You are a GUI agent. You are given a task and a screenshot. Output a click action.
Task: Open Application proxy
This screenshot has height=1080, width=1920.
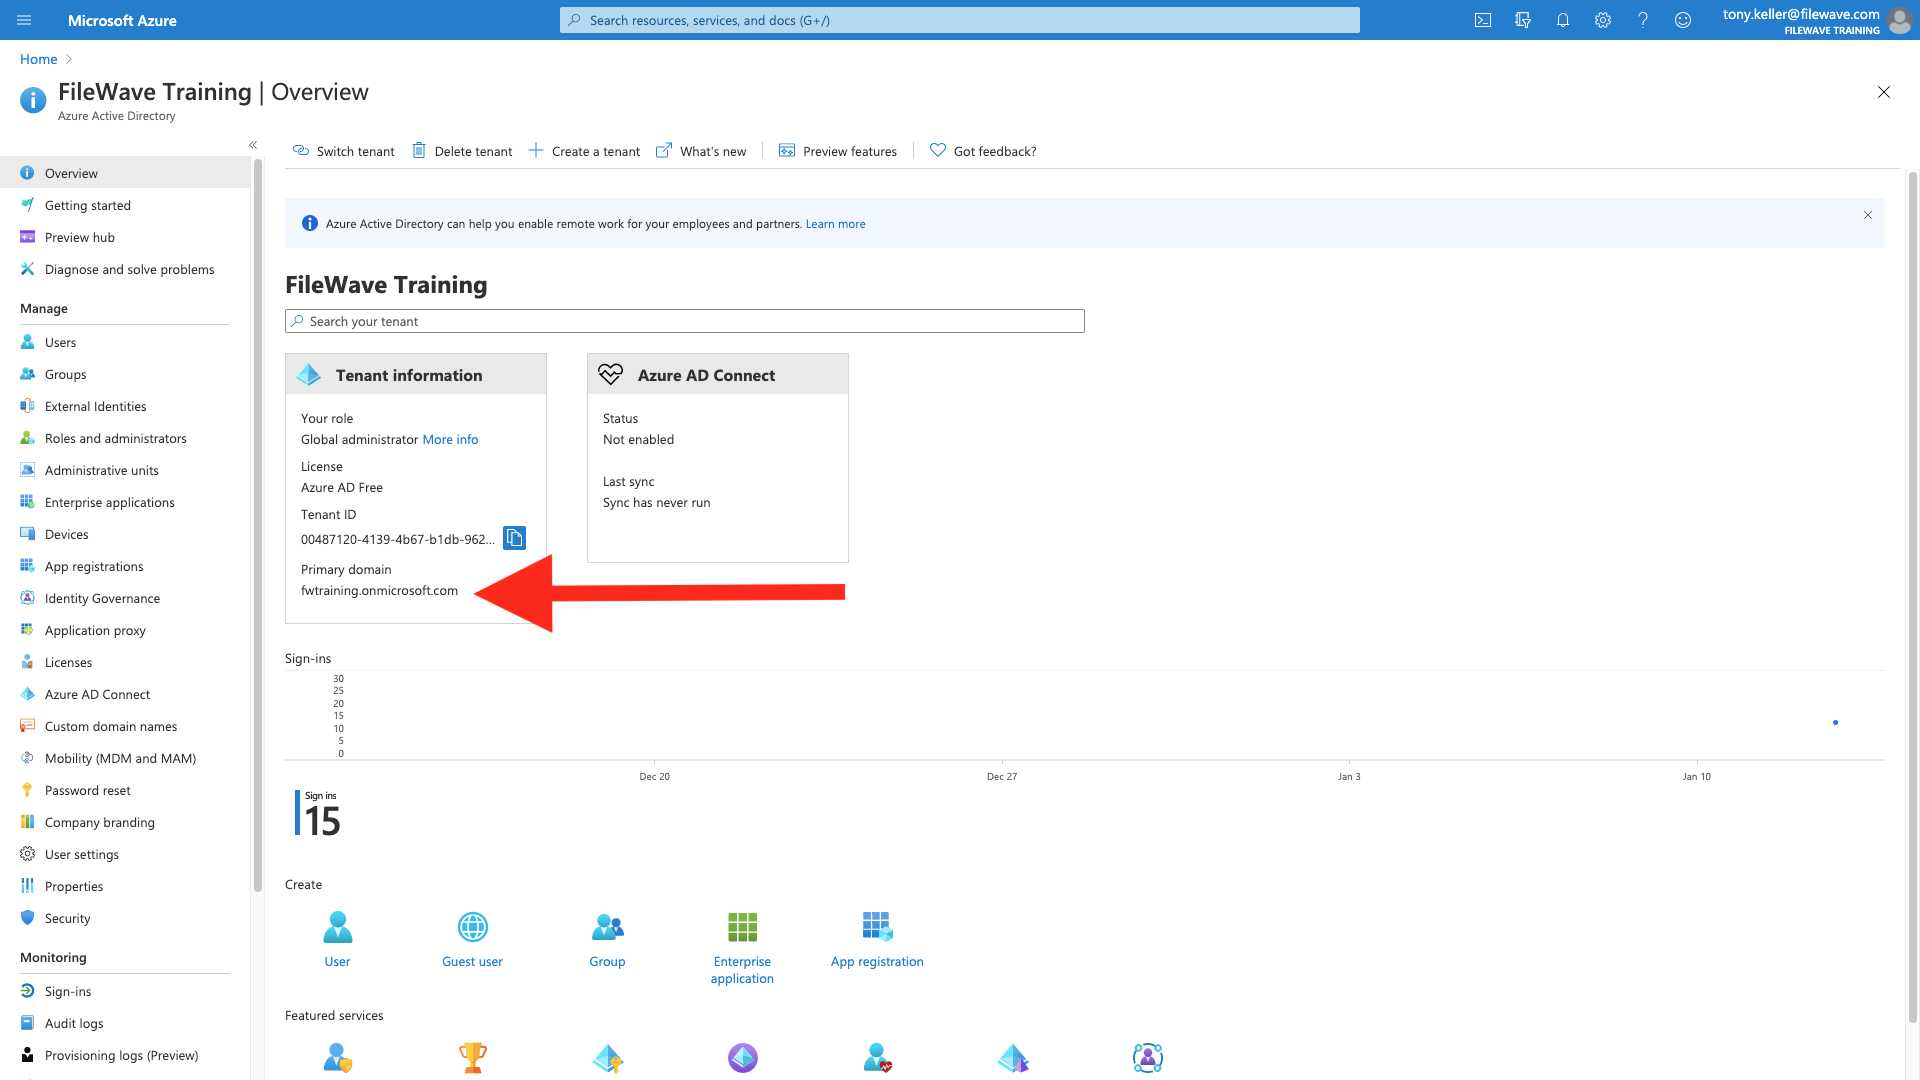125,630
